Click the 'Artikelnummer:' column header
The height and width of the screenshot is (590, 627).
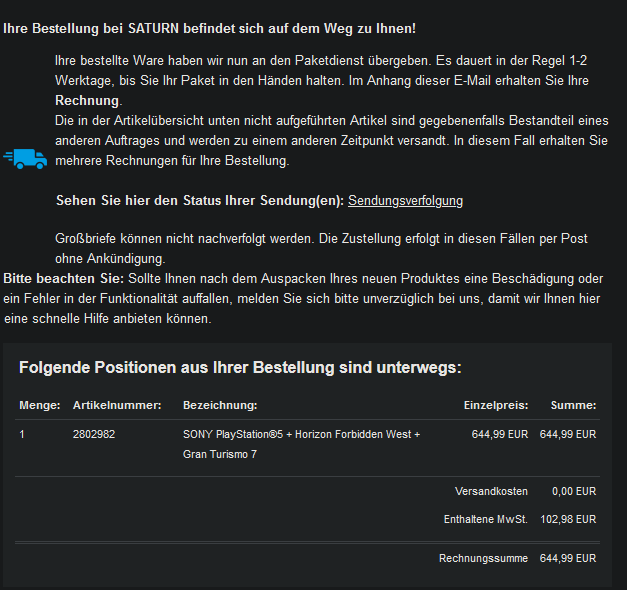click(117, 405)
